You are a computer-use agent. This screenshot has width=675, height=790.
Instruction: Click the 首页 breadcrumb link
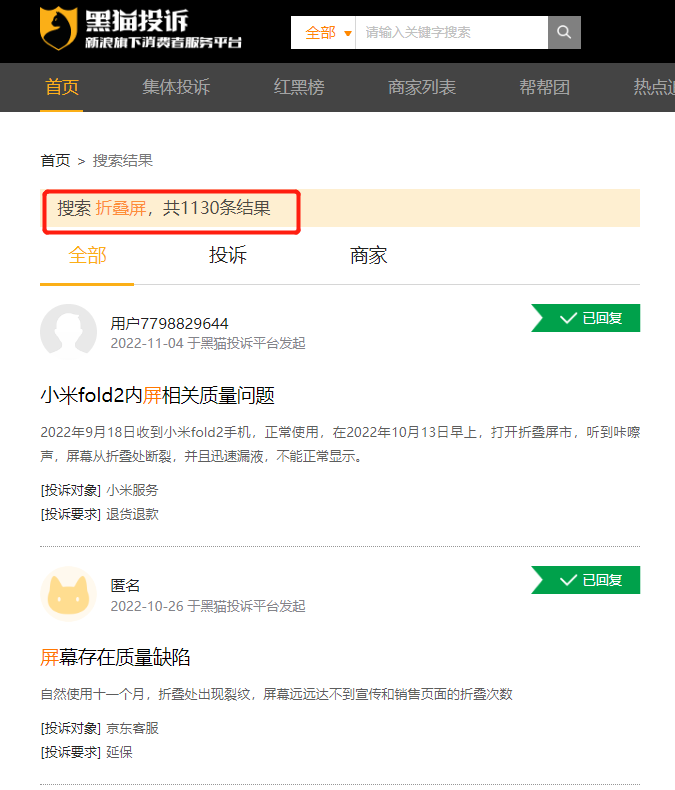(x=55, y=161)
